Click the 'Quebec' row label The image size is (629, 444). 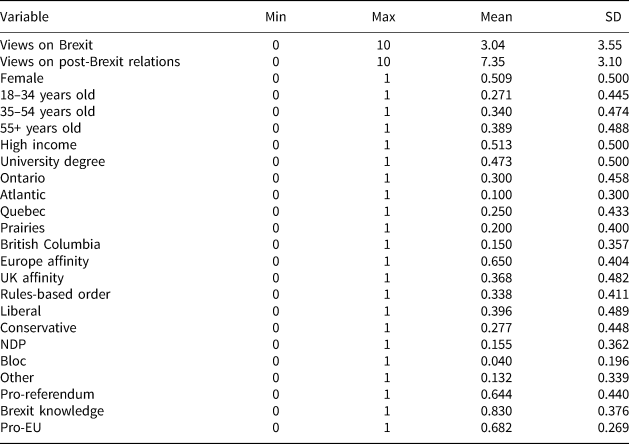[x=23, y=211]
